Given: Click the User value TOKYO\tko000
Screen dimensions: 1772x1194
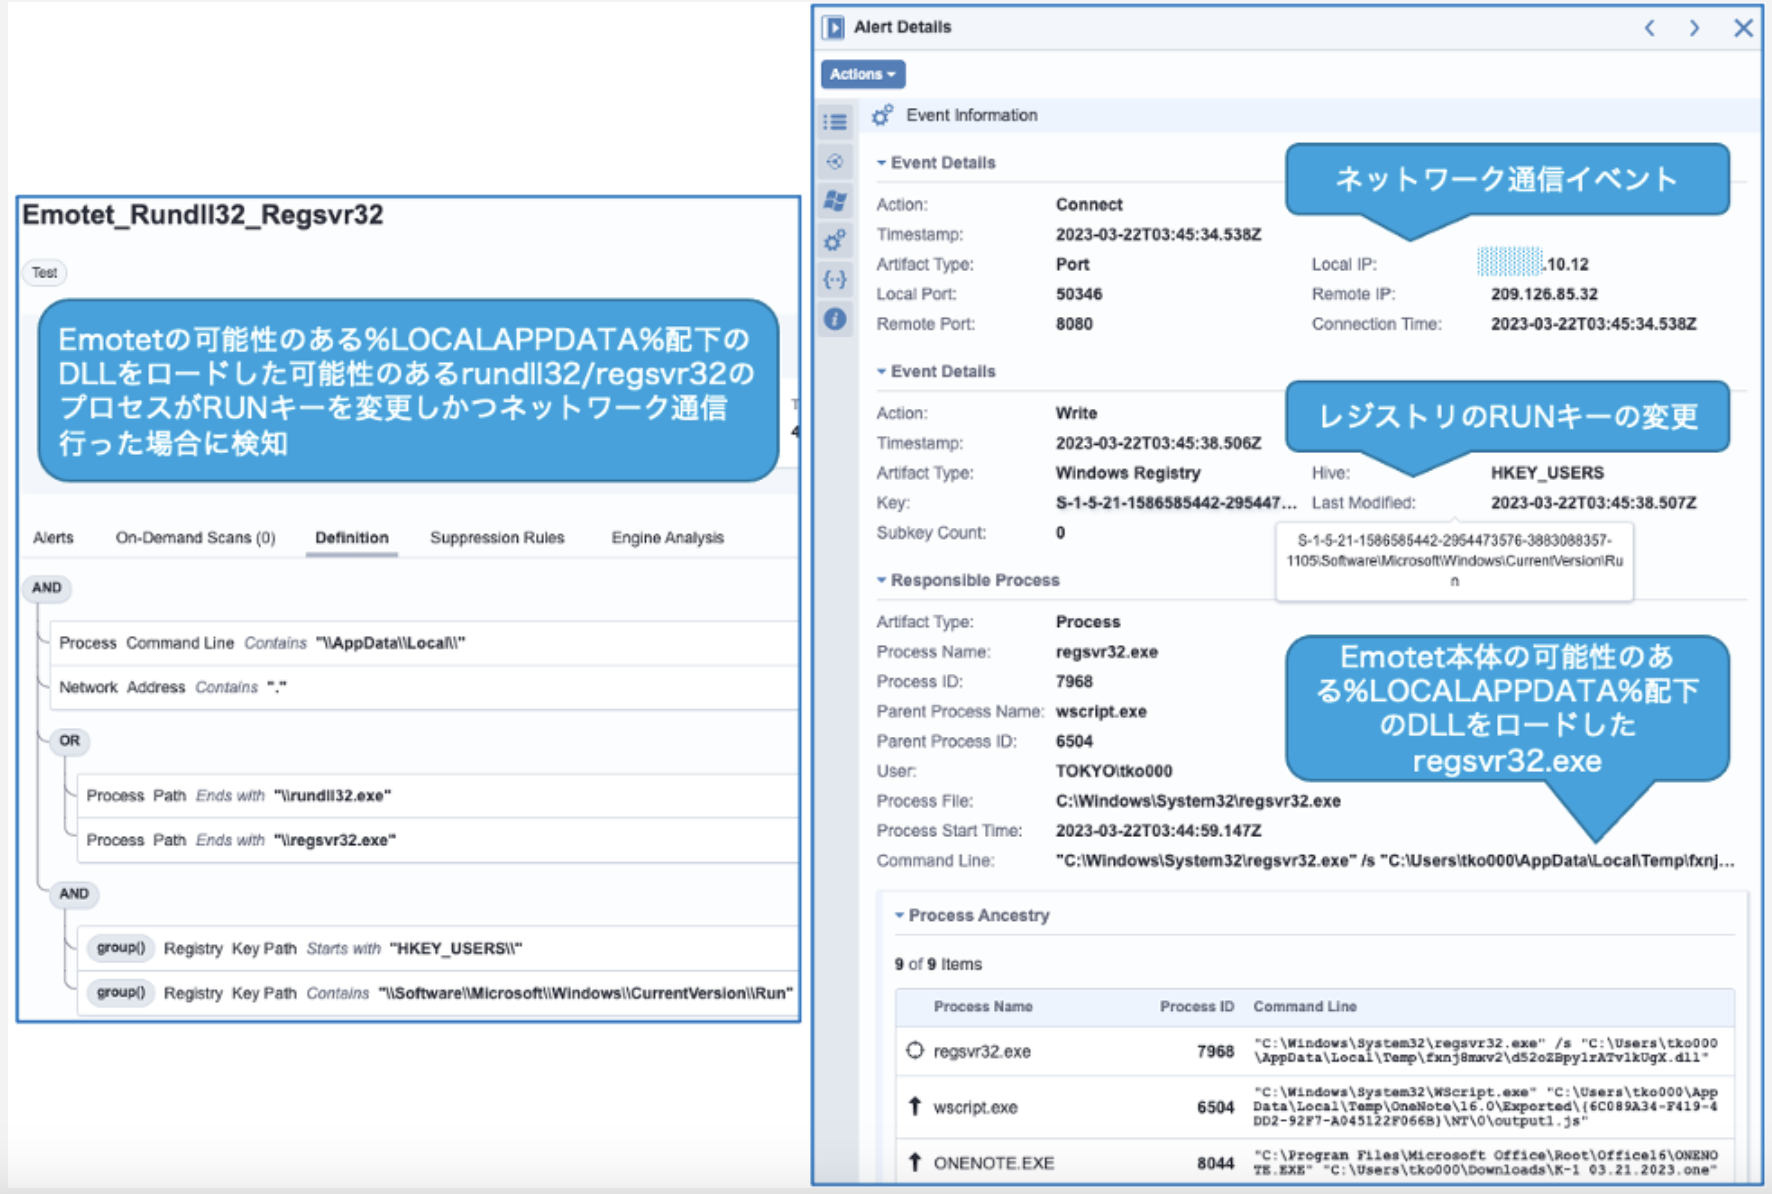Looking at the screenshot, I should 1114,771.
